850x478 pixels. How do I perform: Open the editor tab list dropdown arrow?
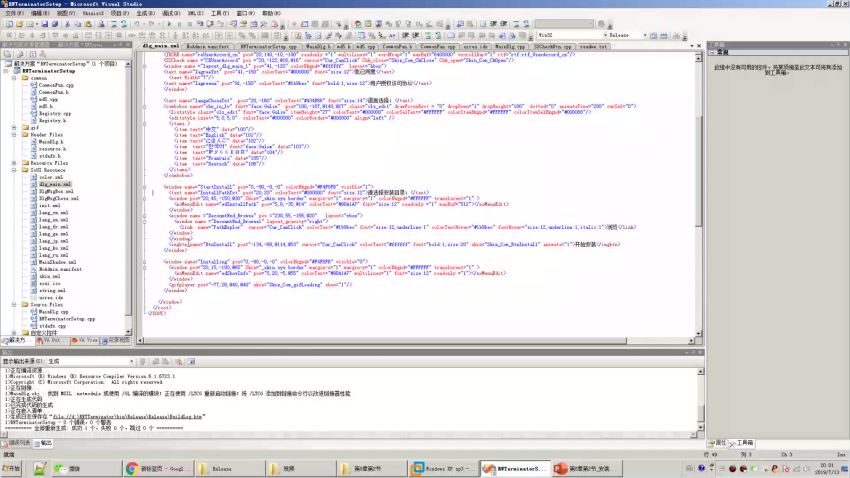click(692, 46)
